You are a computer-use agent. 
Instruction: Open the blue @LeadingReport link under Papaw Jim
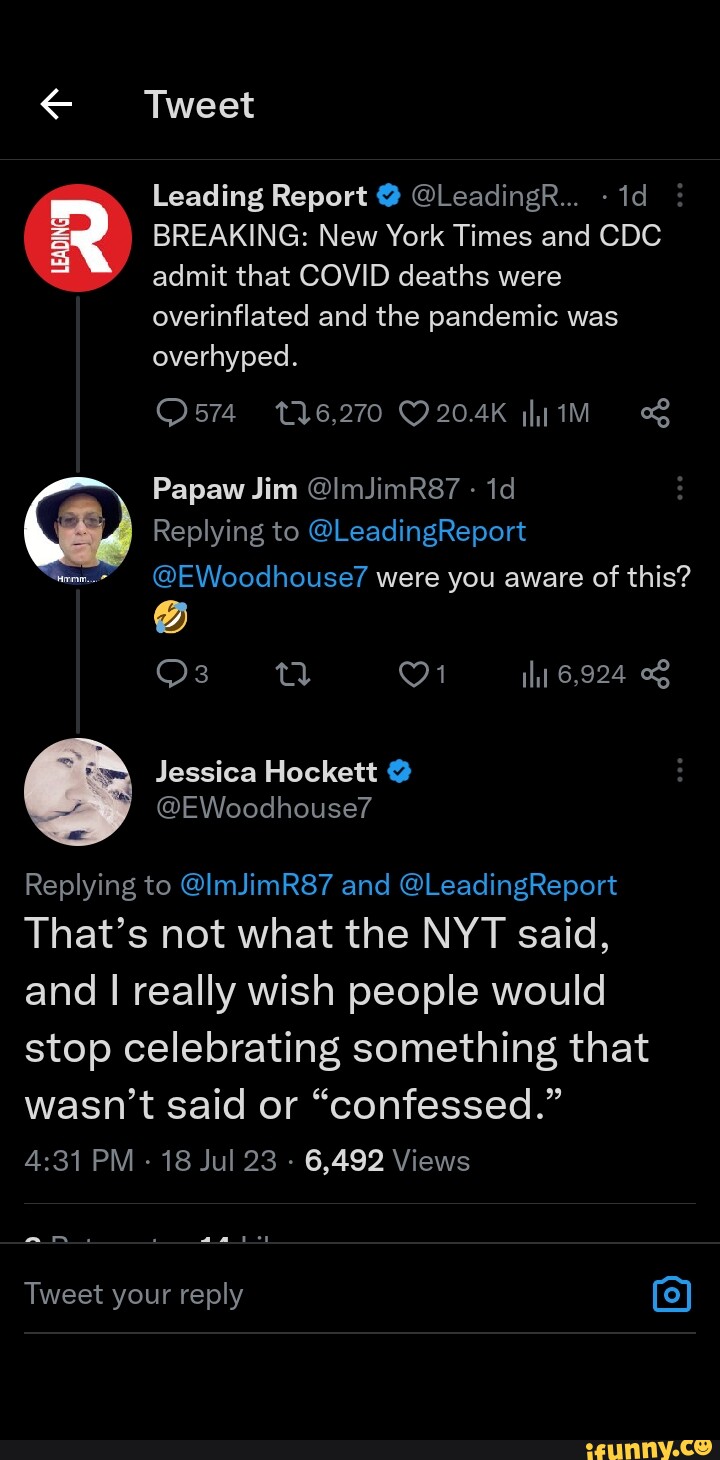[x=417, y=531]
